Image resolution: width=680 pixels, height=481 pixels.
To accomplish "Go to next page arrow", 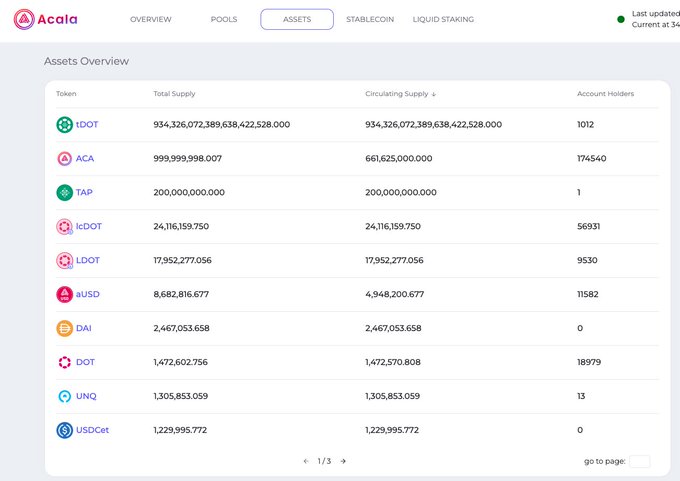I will point(343,461).
